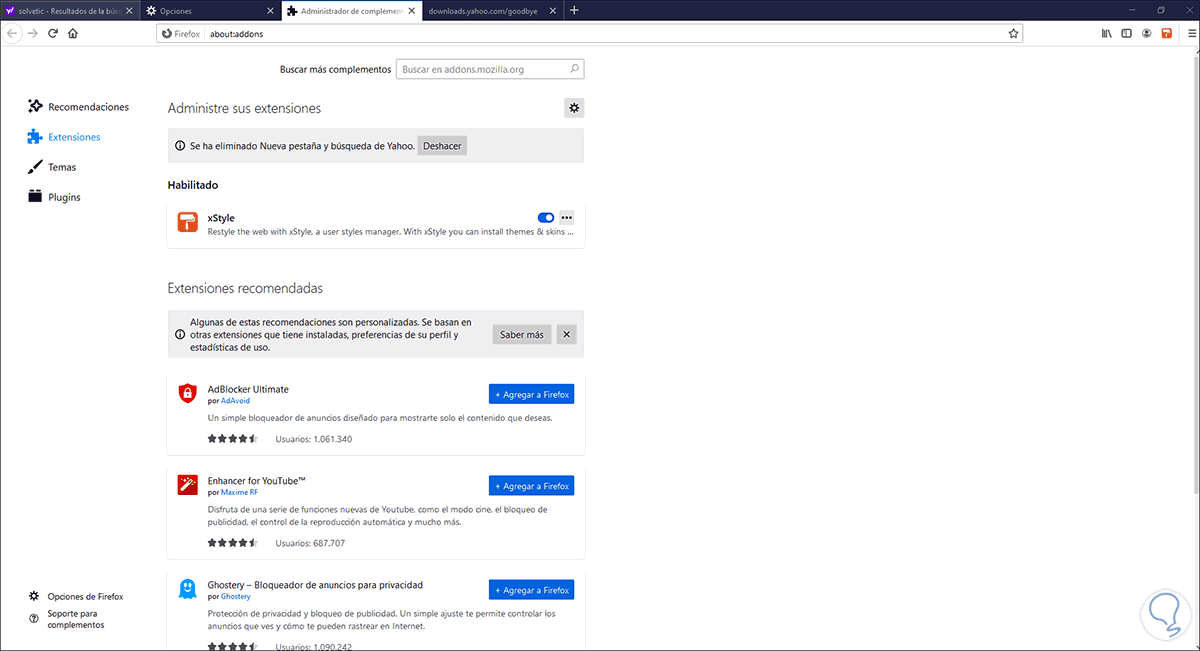
Task: Close the Opciones tab
Action: 272,10
